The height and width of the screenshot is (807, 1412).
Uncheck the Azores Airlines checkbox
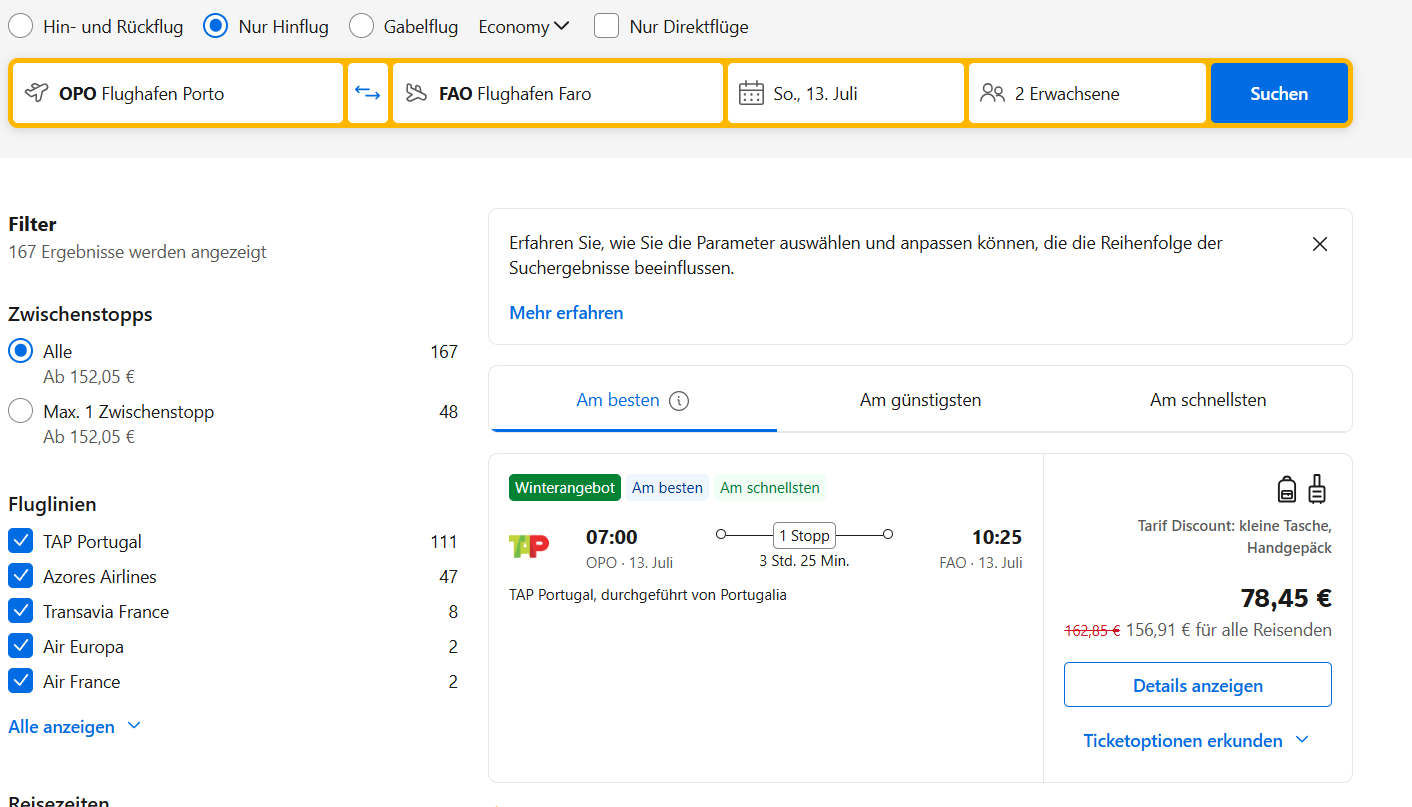[x=21, y=576]
